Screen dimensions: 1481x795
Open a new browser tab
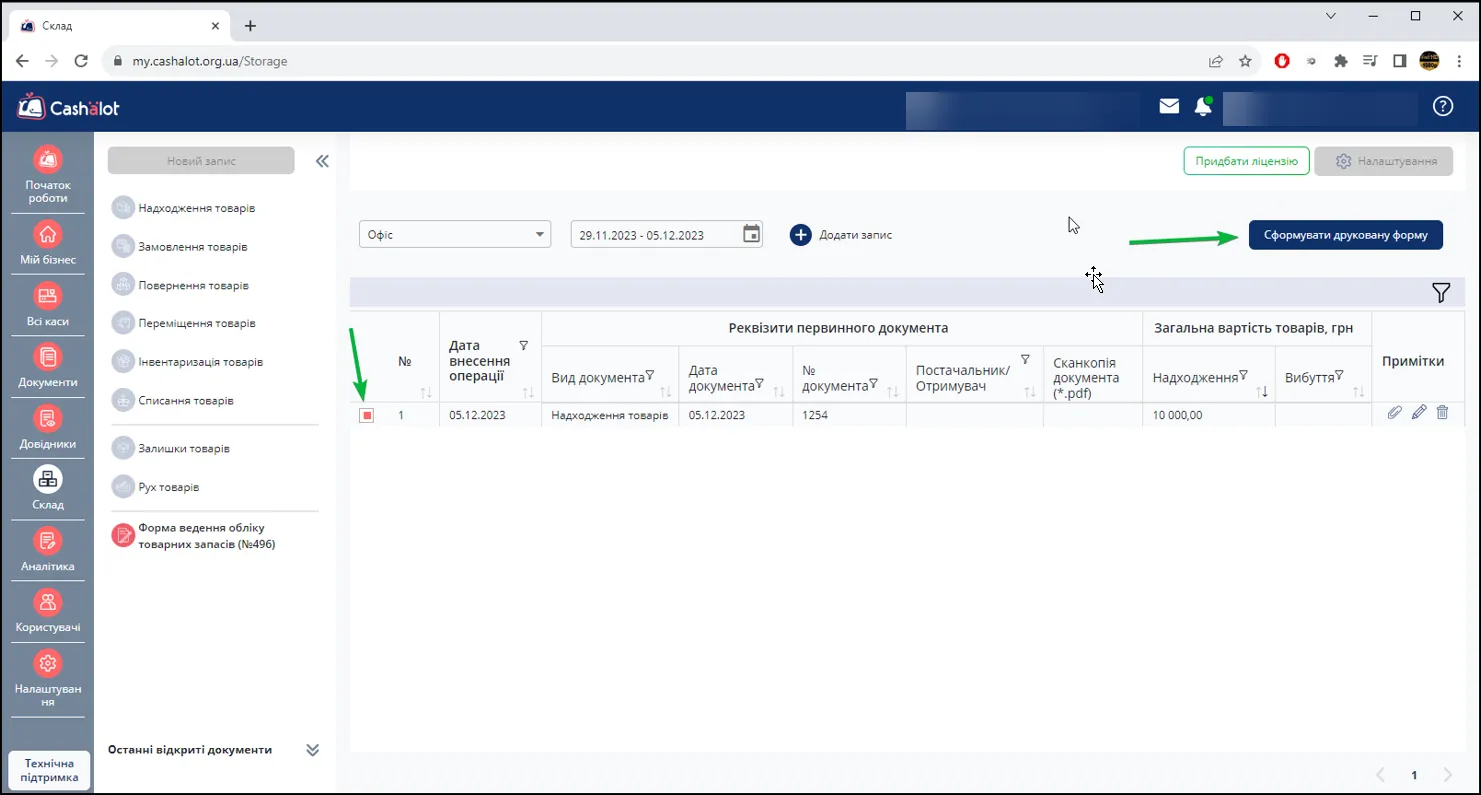click(x=250, y=26)
